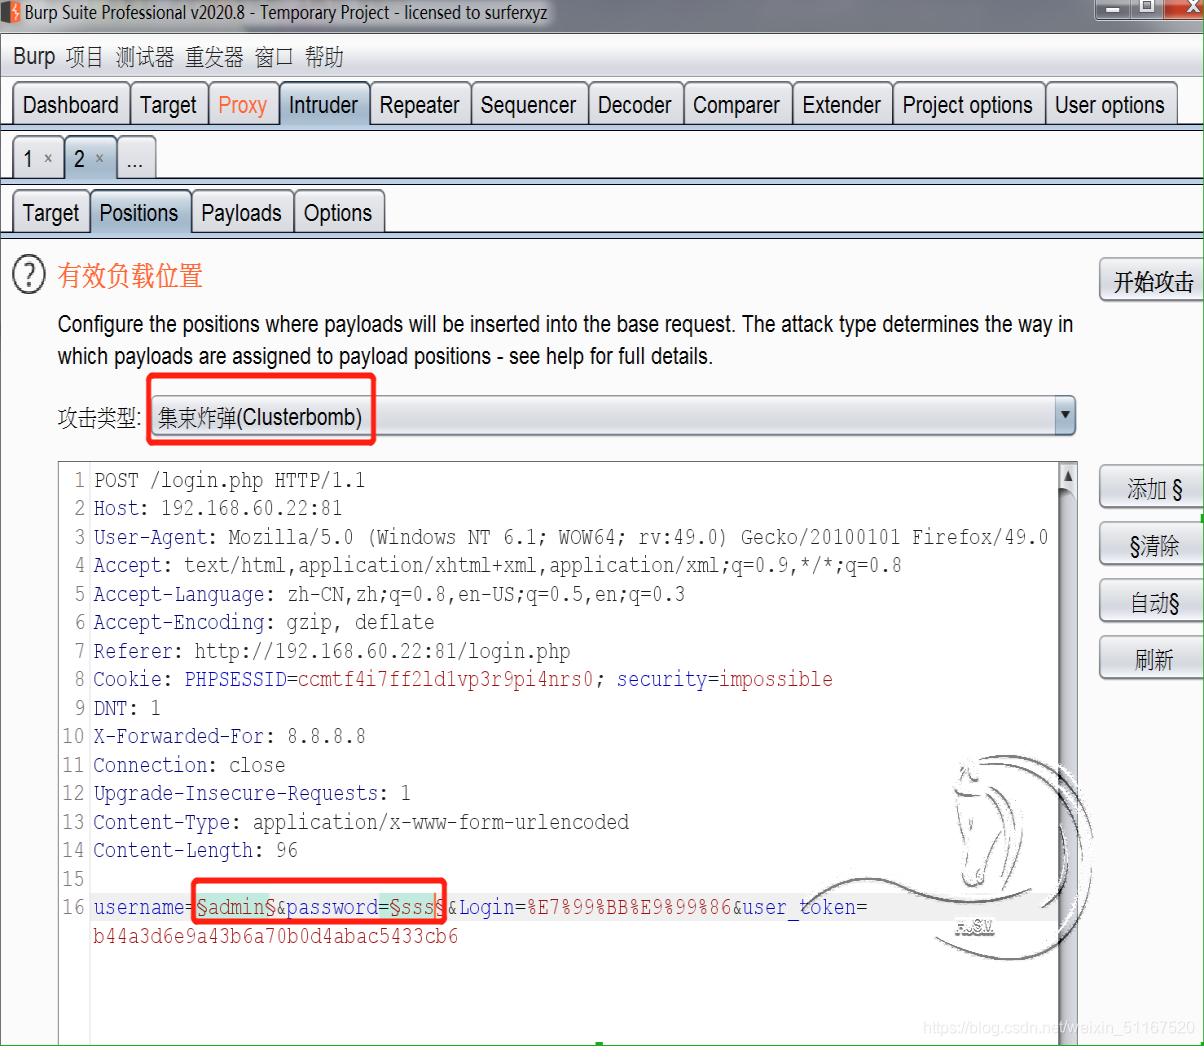Click the Content-Type header line
The image size is (1204, 1046).
pos(361,822)
